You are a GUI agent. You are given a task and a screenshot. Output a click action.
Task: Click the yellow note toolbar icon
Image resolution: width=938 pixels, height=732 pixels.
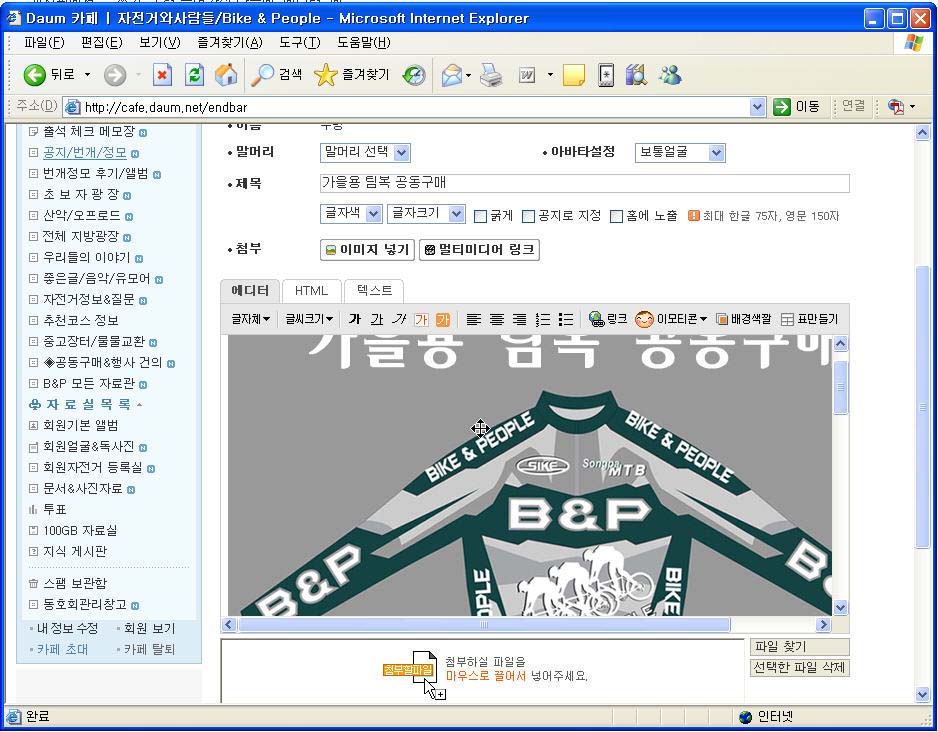[x=573, y=75]
